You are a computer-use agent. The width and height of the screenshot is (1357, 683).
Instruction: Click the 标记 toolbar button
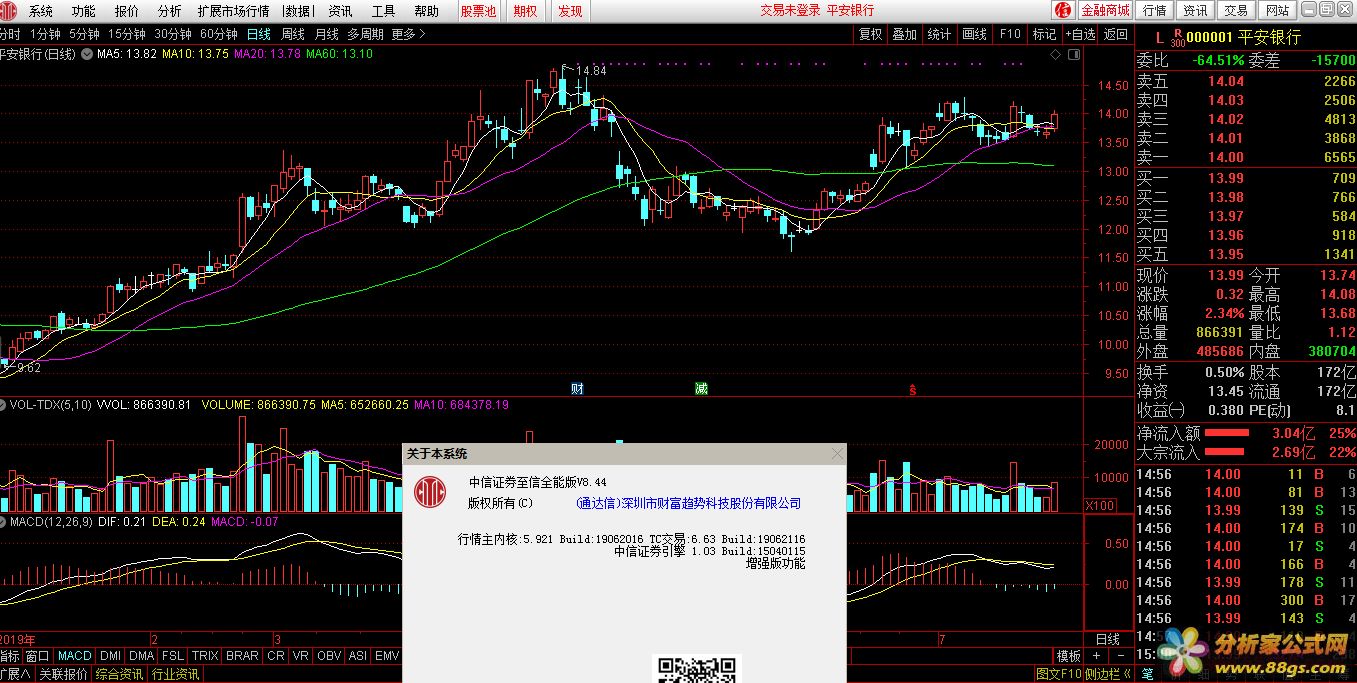pos(1045,34)
